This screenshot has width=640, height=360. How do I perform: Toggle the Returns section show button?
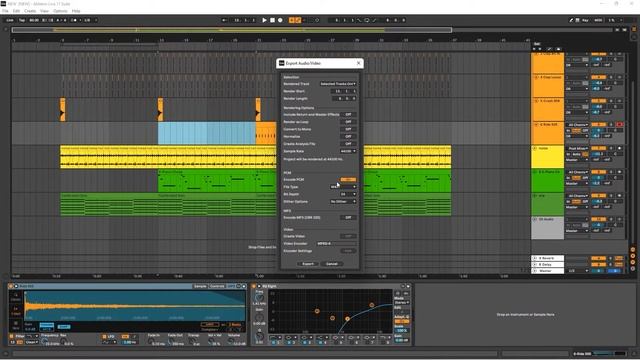pyautogui.click(x=633, y=256)
